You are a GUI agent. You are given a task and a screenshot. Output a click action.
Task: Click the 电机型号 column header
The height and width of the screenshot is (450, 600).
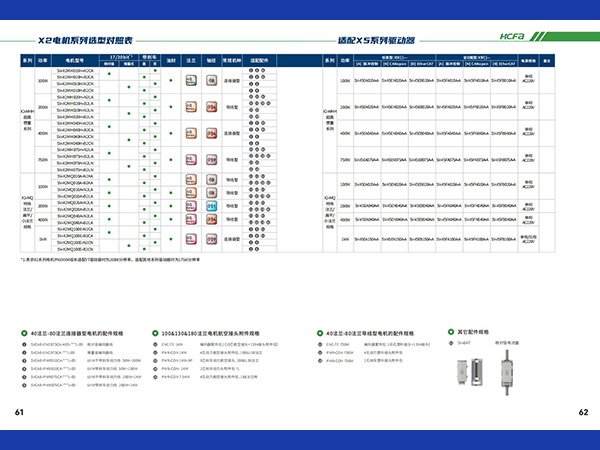77,61
